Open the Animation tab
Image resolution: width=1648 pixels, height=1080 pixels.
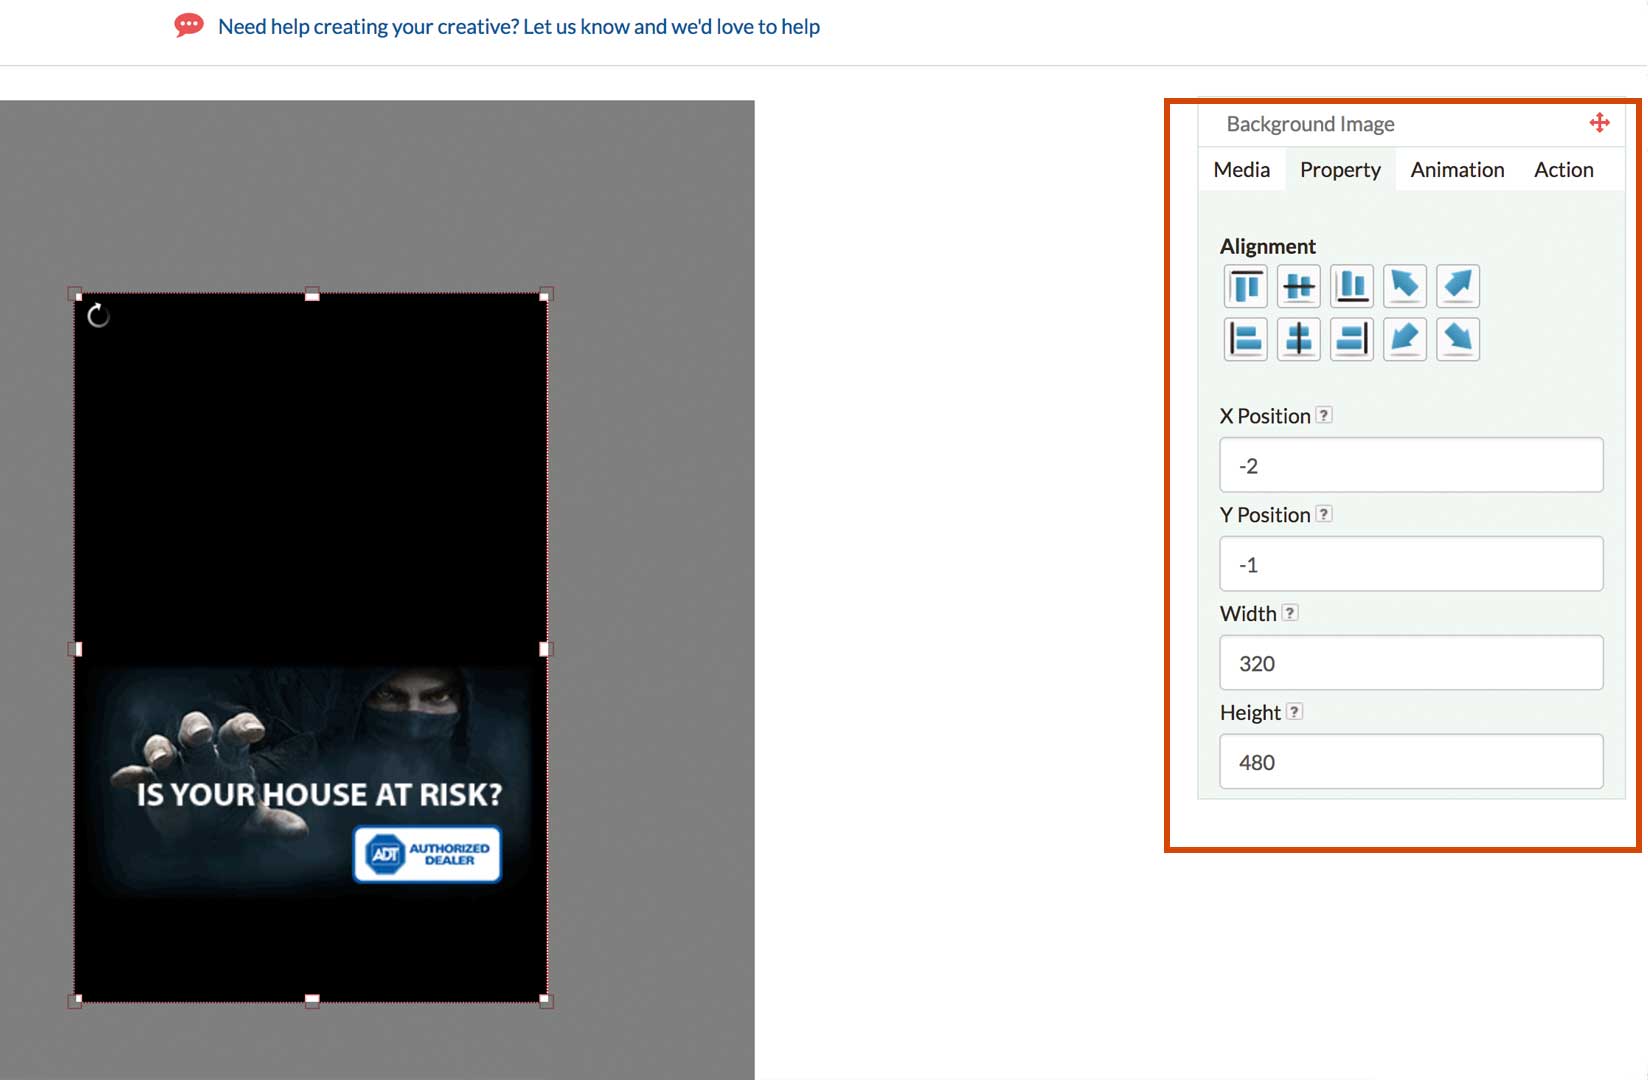[1457, 170]
